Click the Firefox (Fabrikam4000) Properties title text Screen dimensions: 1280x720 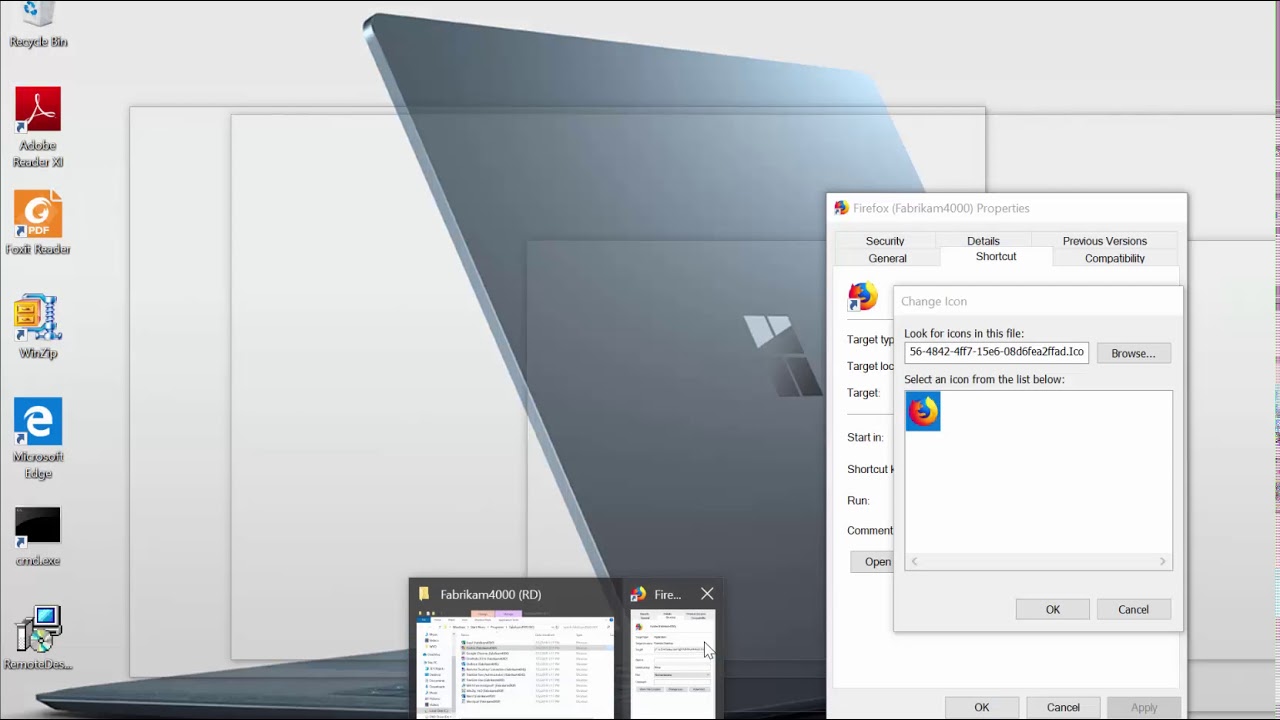[941, 208]
